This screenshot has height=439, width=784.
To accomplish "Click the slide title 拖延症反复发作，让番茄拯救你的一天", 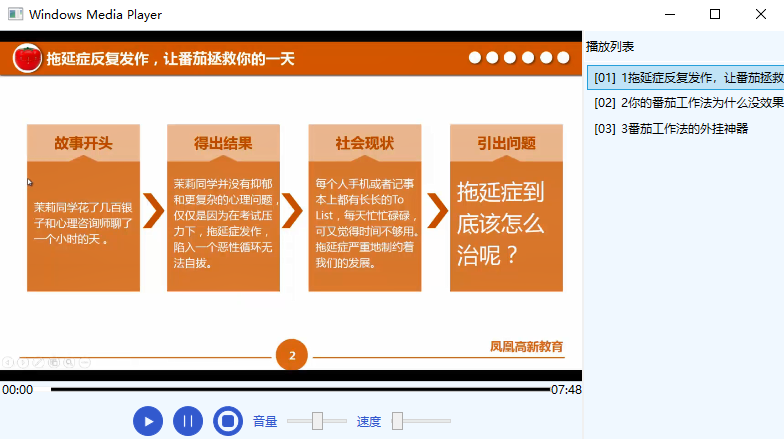I will pyautogui.click(x=170, y=59).
